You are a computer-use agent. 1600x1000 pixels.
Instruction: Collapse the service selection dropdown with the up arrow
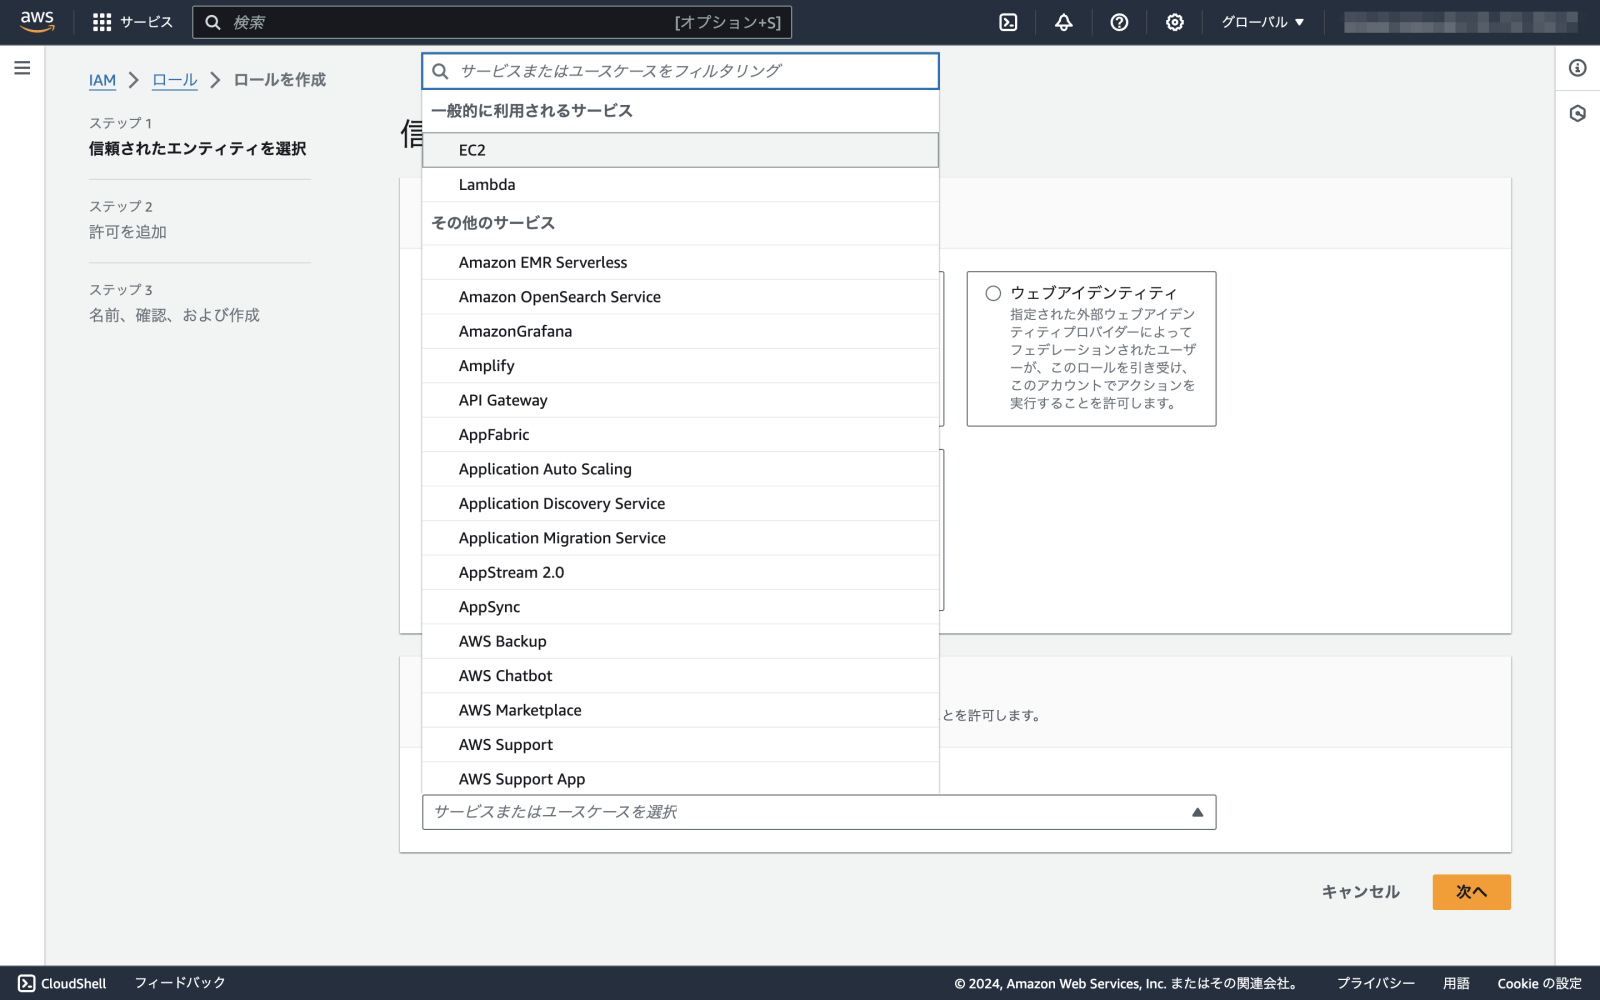coord(1196,812)
